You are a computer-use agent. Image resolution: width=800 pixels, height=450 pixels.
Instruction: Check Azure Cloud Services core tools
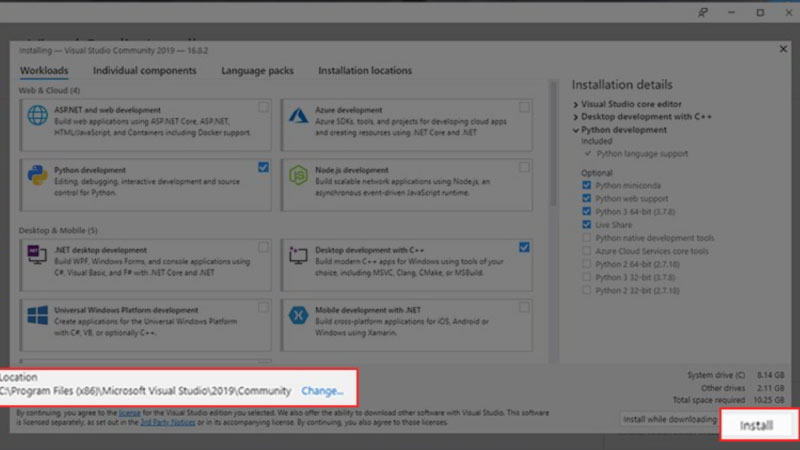click(586, 251)
